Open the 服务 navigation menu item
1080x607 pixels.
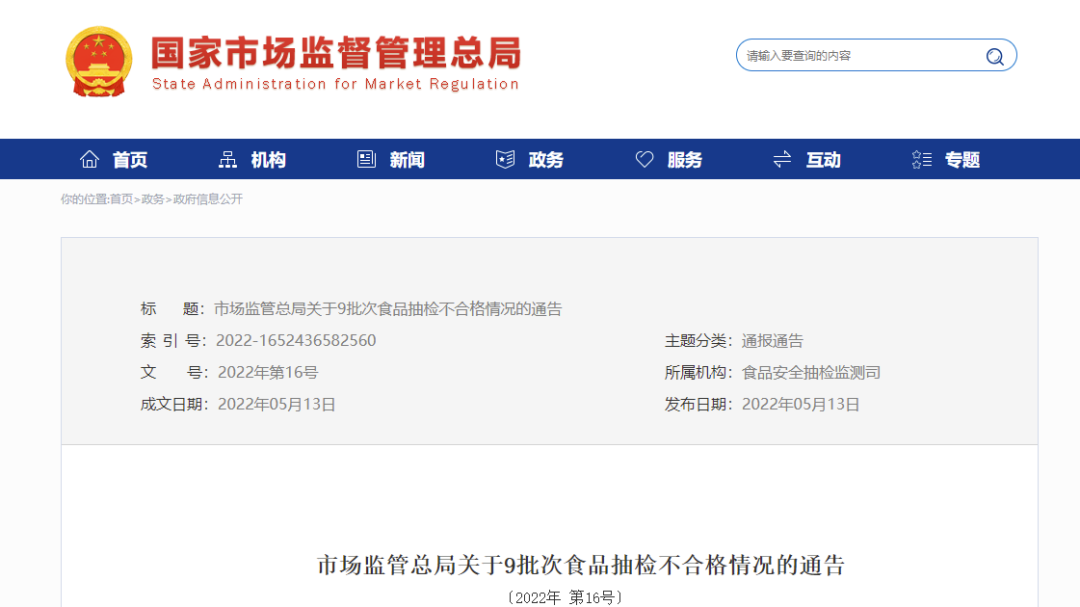[x=685, y=160]
